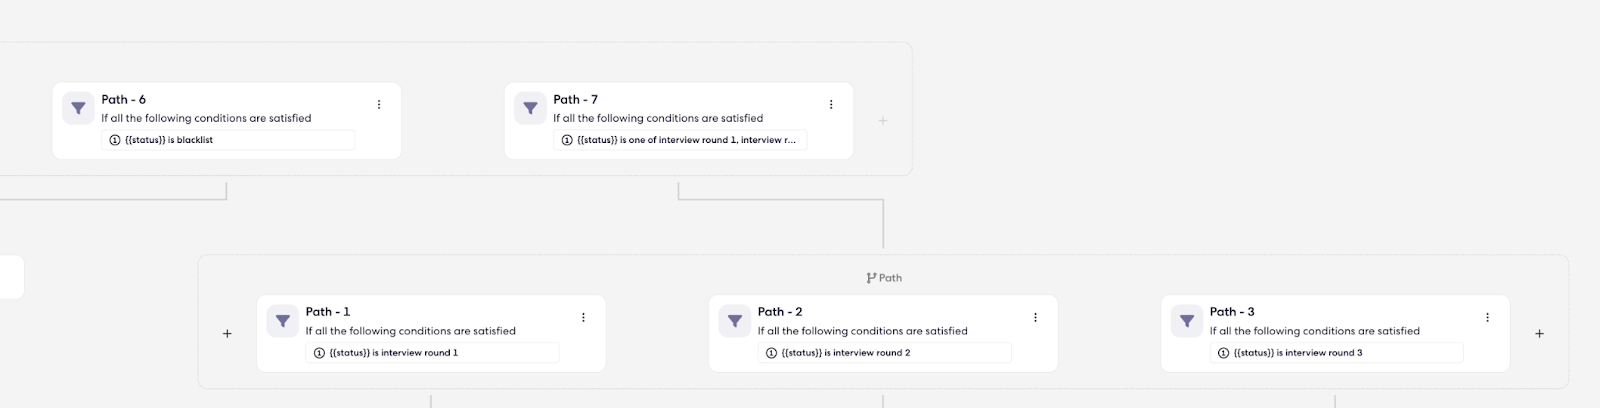Open Path - 7 three-dot options menu
The width and height of the screenshot is (1600, 408).
coord(831,104)
